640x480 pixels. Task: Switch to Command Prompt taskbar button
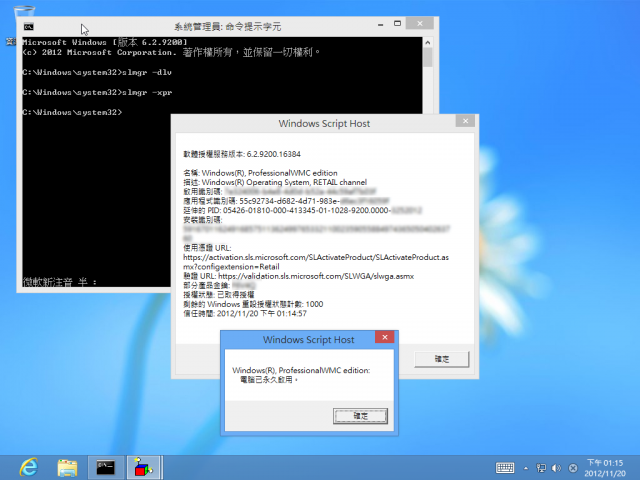tap(106, 467)
